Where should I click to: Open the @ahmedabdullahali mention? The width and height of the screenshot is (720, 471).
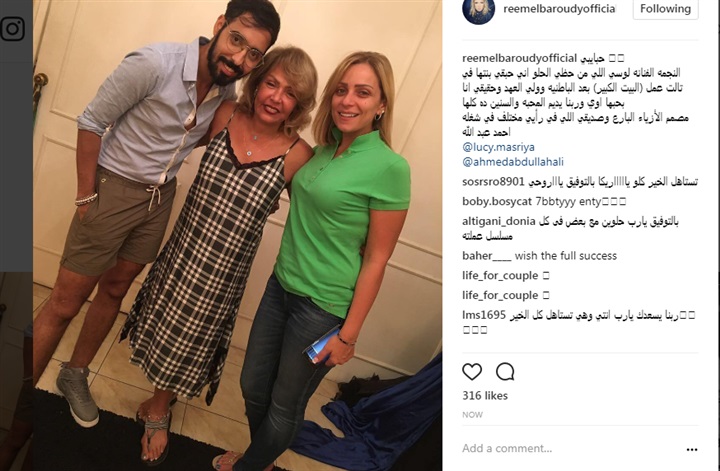pos(513,162)
